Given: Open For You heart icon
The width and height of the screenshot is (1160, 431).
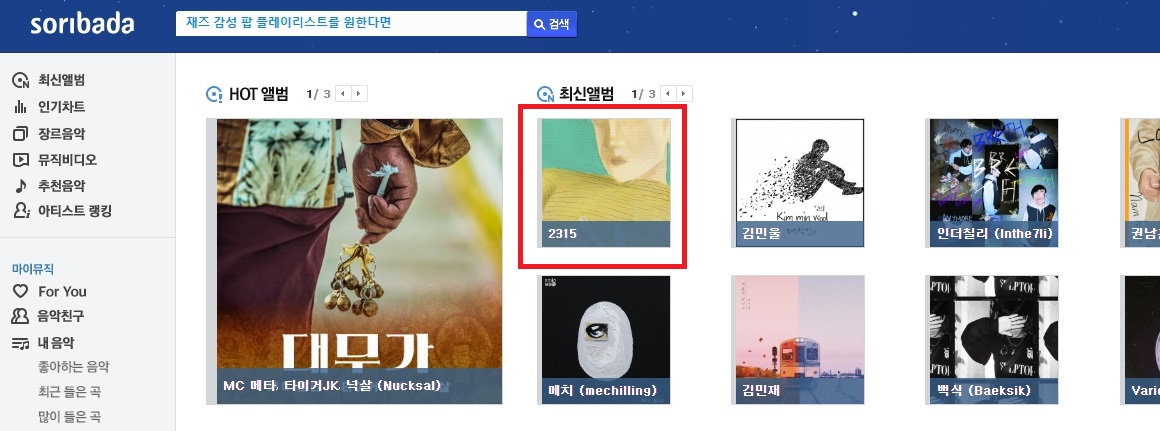Looking at the screenshot, I should coord(21,291).
